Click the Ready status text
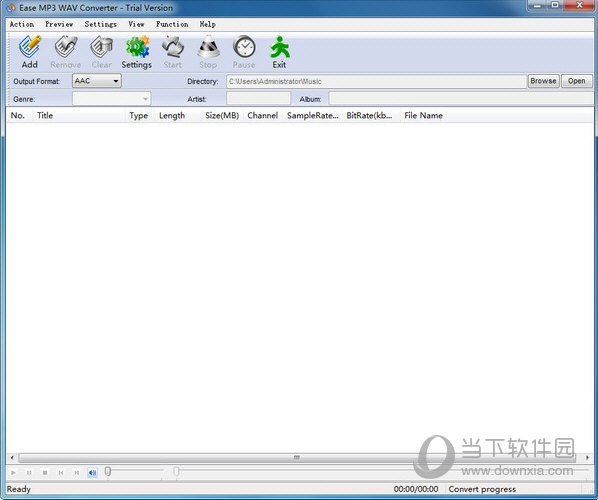The image size is (598, 500). (x=19, y=489)
